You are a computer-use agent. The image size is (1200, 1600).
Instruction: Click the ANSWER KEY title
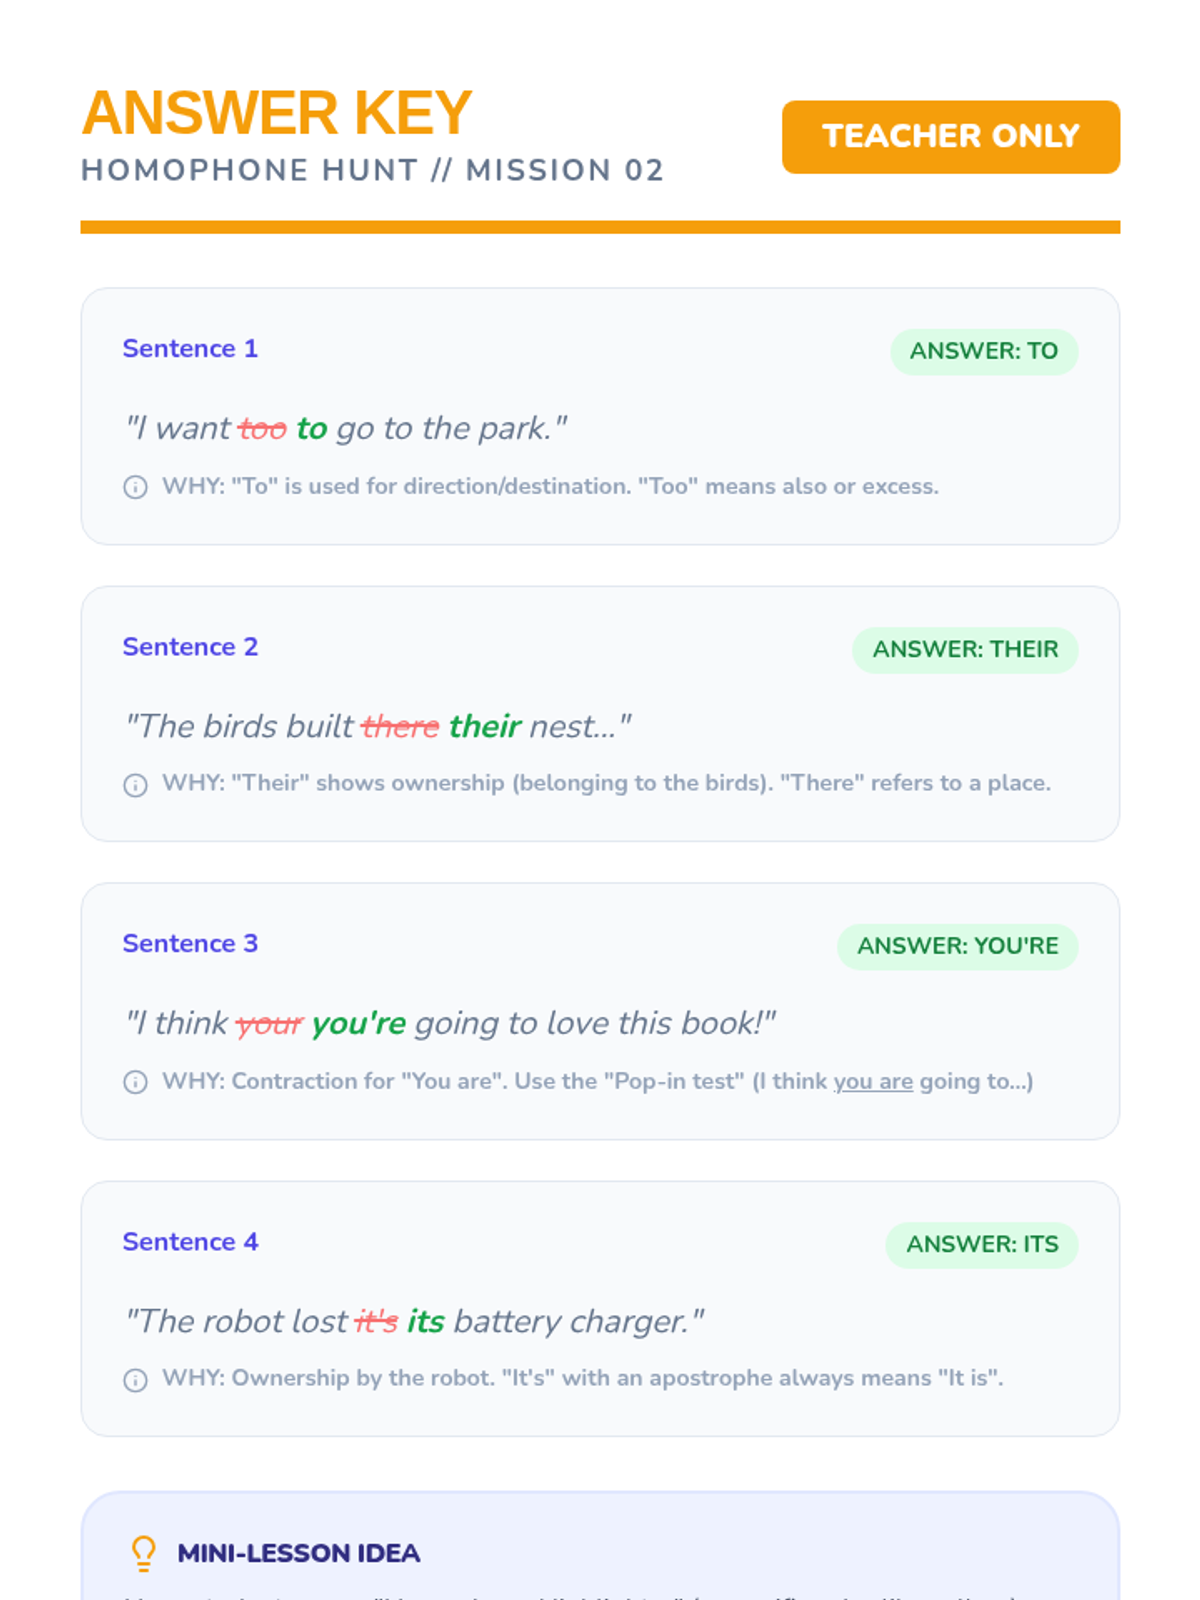click(x=276, y=113)
